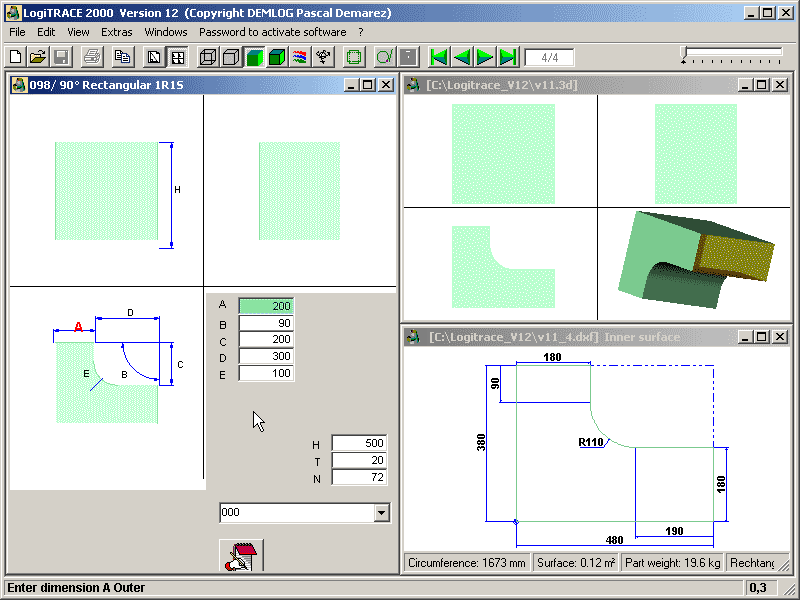Close the v11.3d child window

pyautogui.click(x=780, y=85)
